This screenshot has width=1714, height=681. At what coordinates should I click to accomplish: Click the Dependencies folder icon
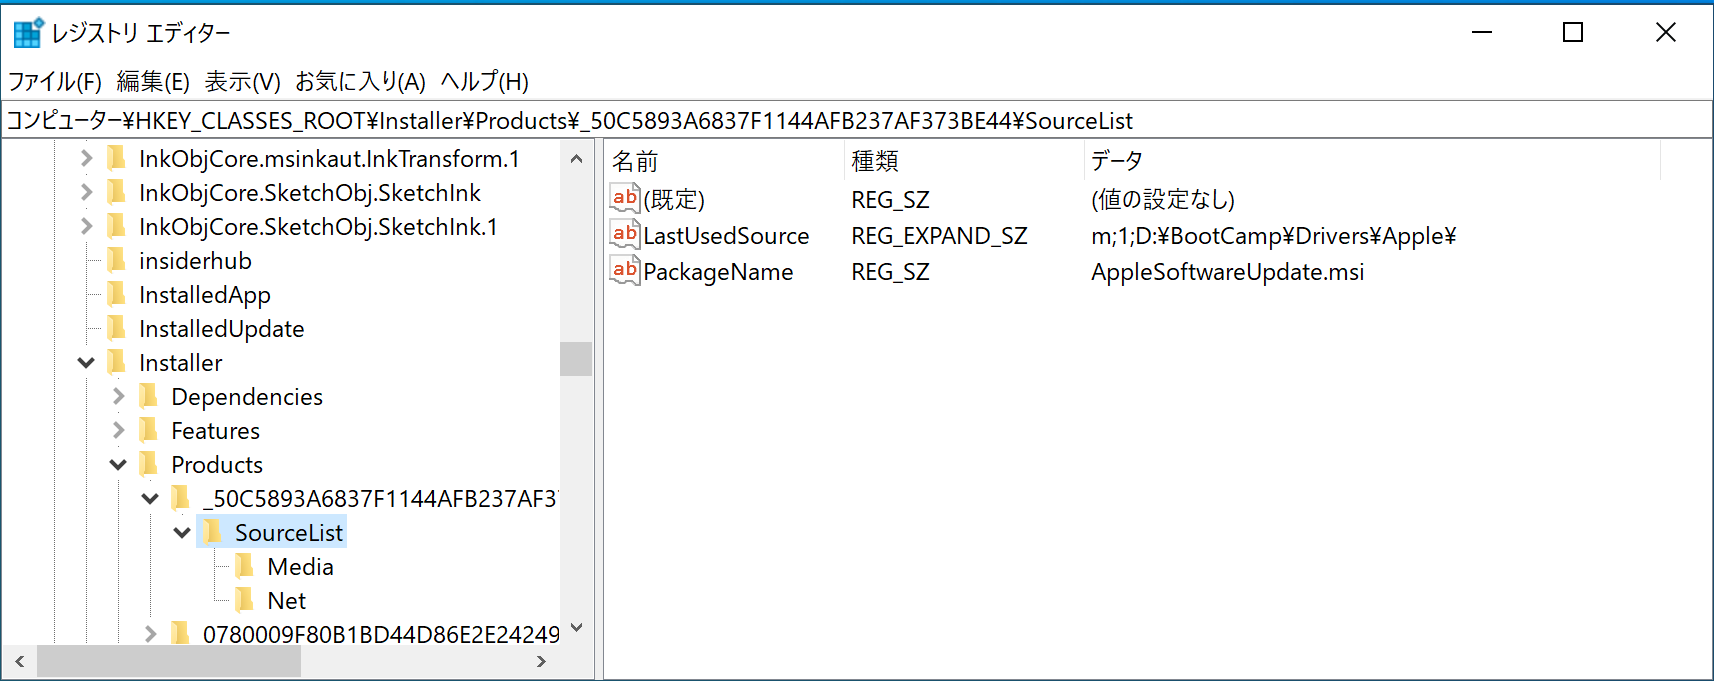(149, 397)
